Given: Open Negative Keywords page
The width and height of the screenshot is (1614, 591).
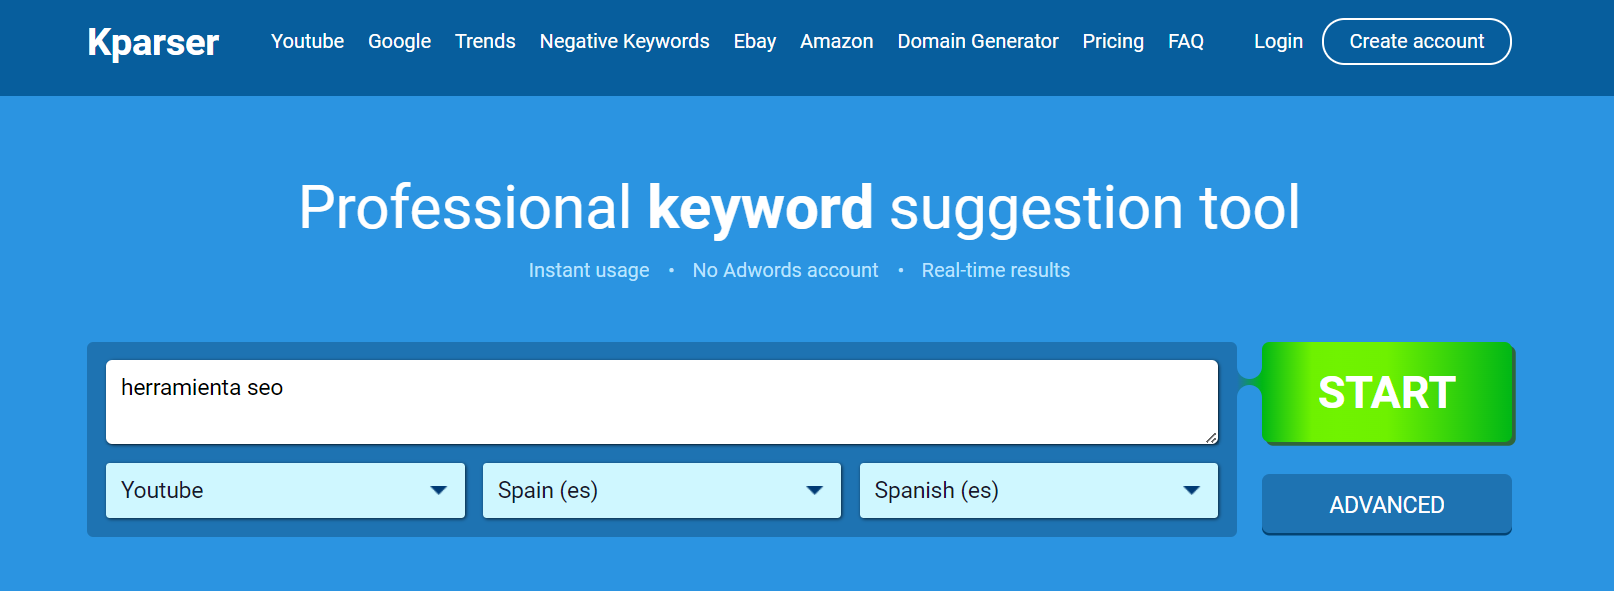Looking at the screenshot, I should [624, 41].
